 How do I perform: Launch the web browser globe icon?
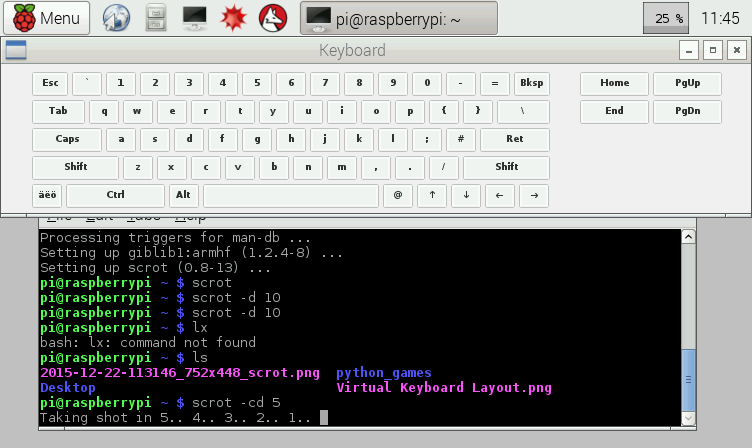coord(117,17)
